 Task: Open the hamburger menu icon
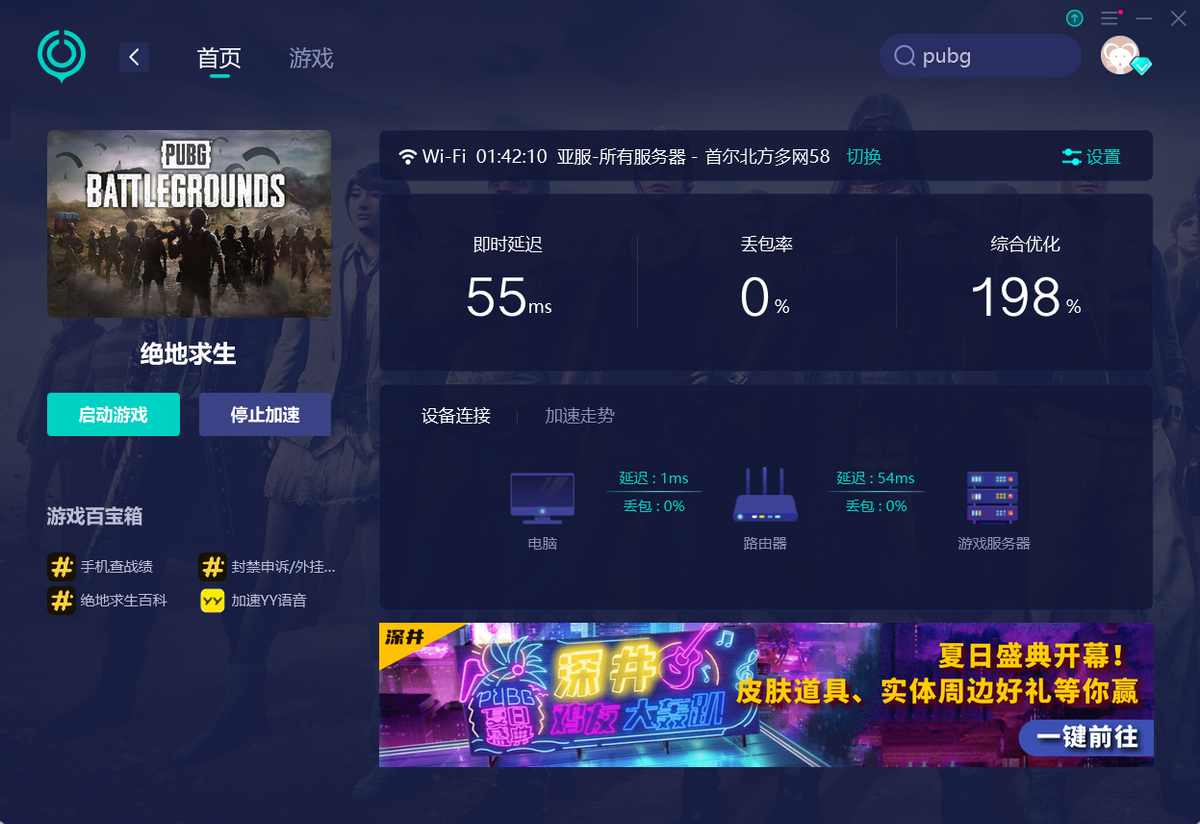tap(1109, 18)
